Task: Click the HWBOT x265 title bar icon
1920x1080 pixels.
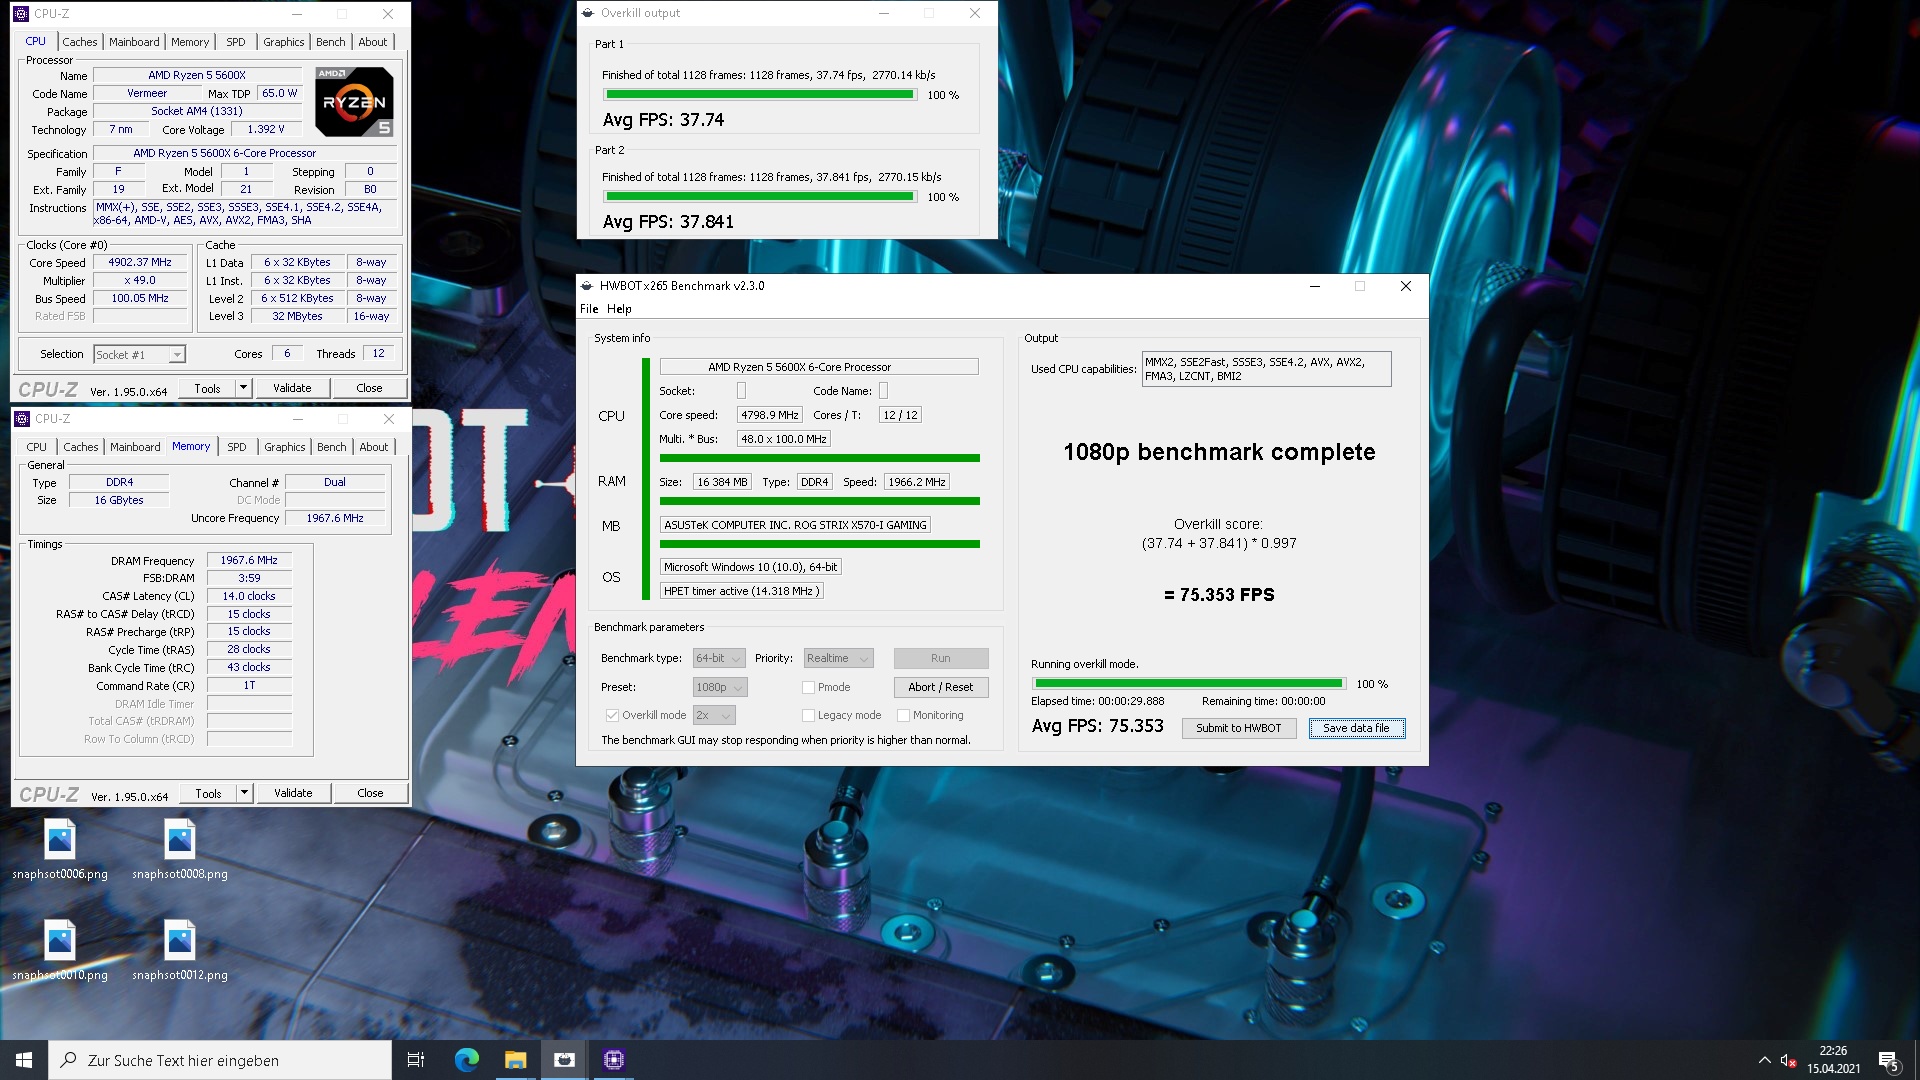Action: 588,286
